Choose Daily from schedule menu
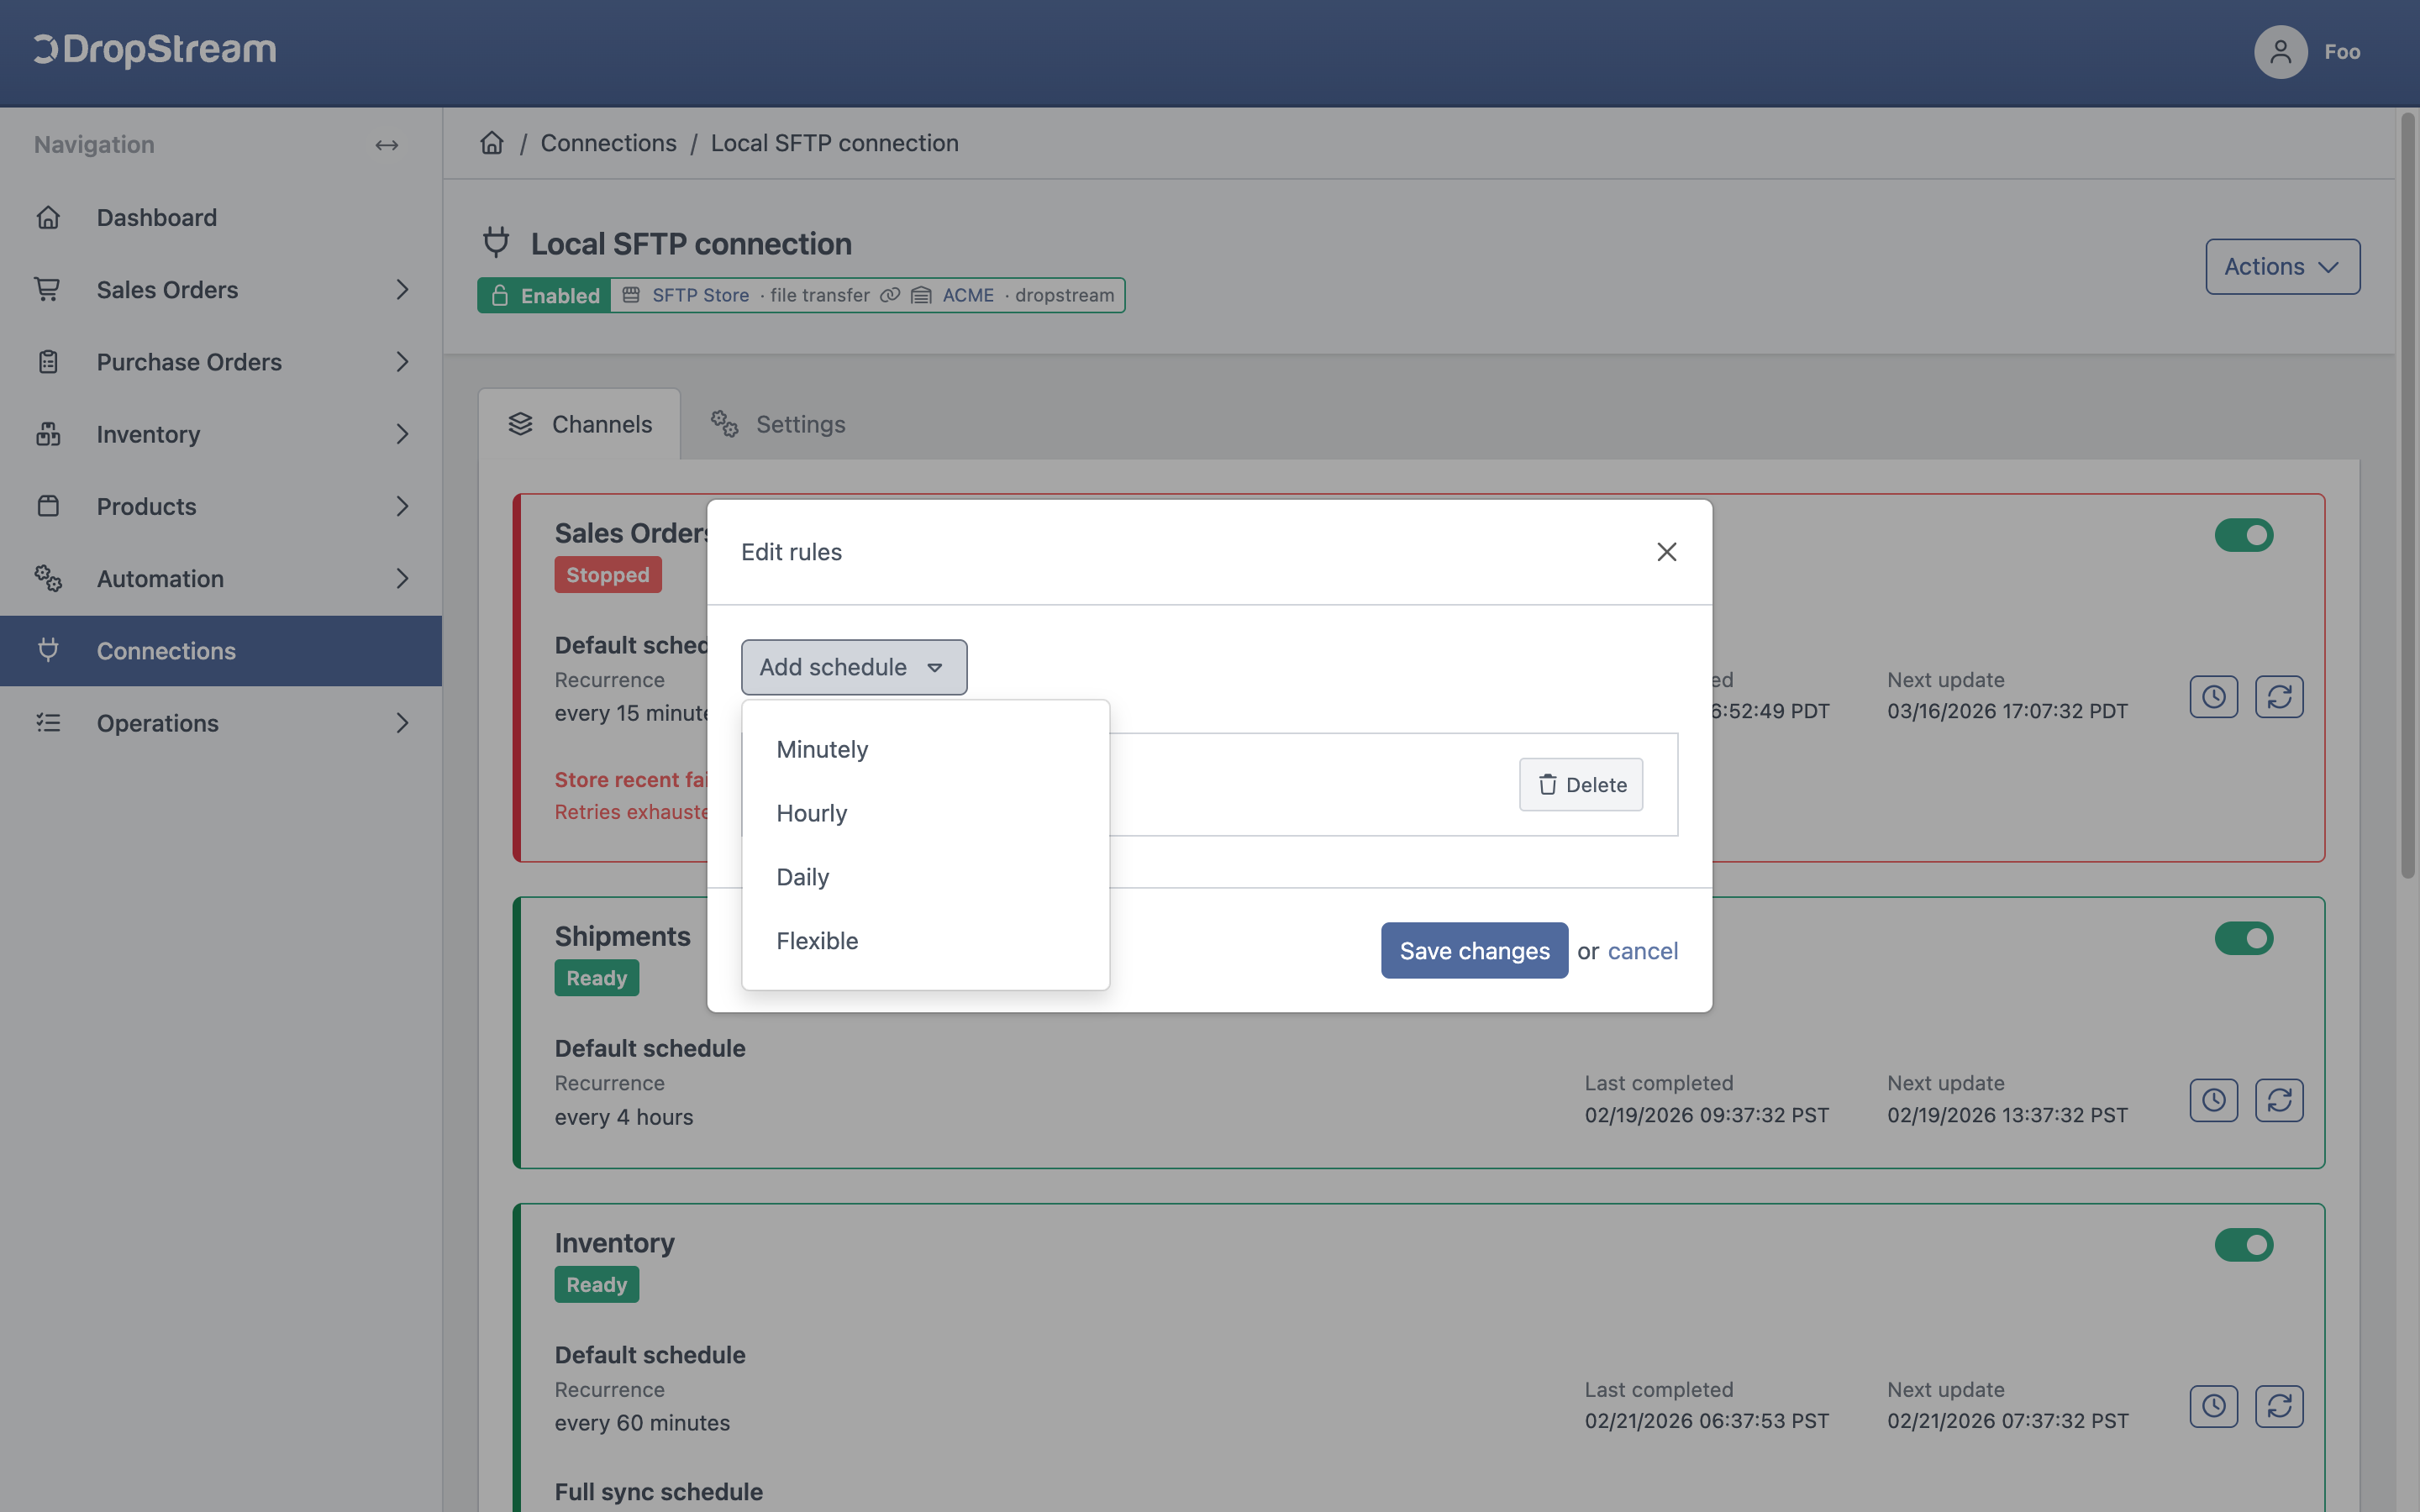 click(x=925, y=877)
